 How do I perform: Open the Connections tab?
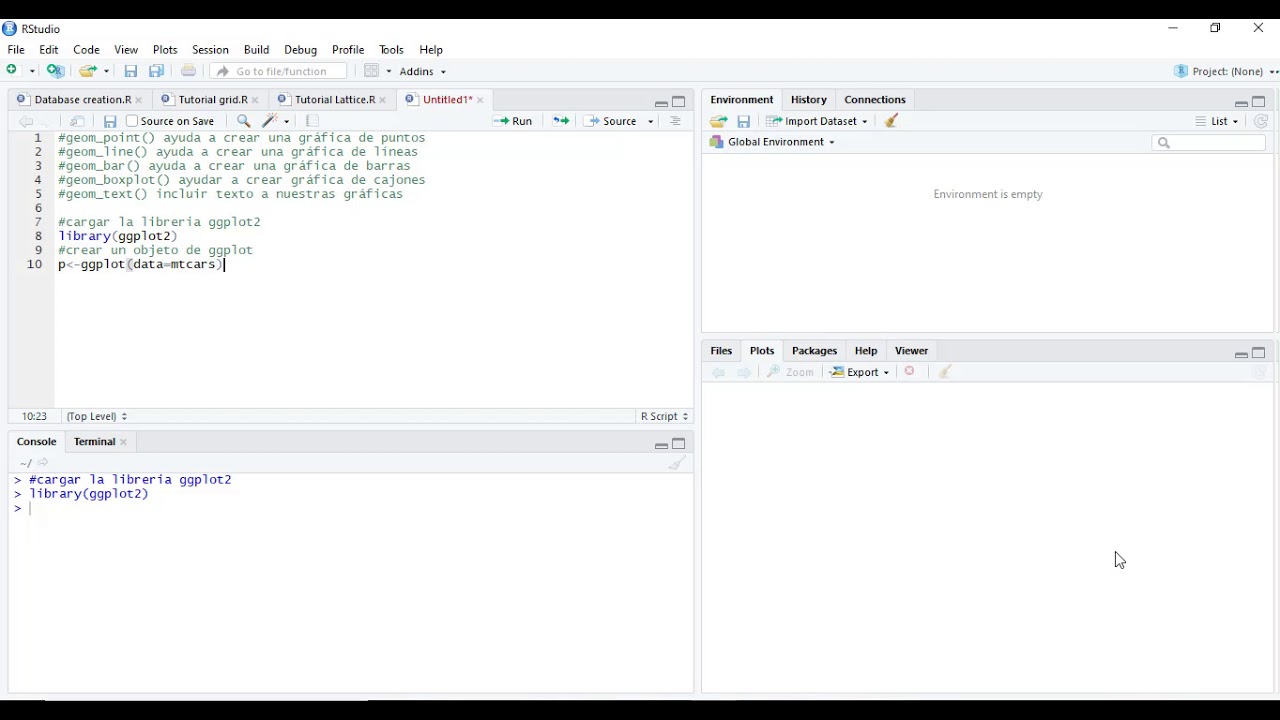point(875,100)
